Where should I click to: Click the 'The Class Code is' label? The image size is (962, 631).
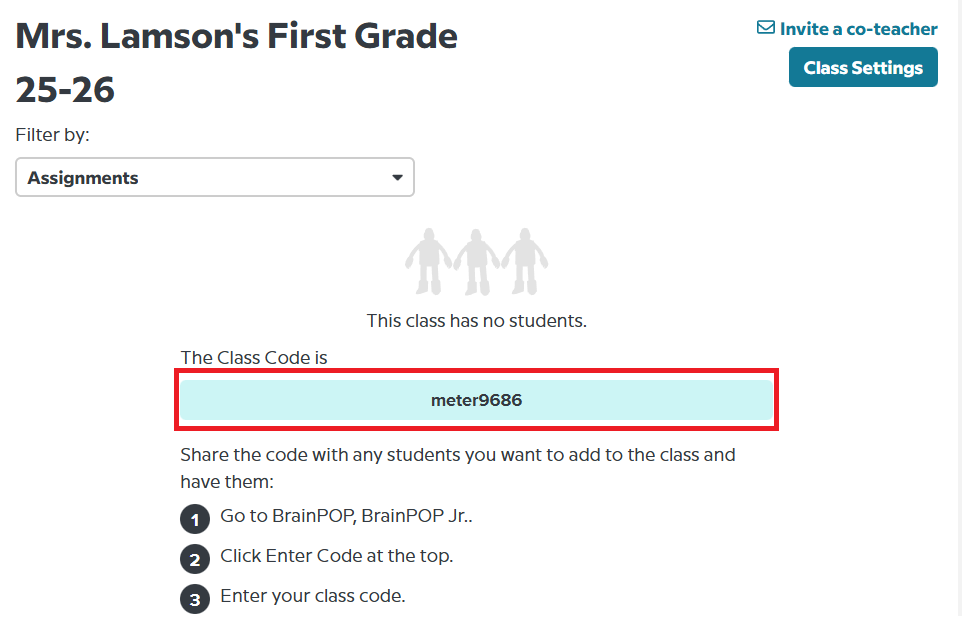[x=254, y=357]
